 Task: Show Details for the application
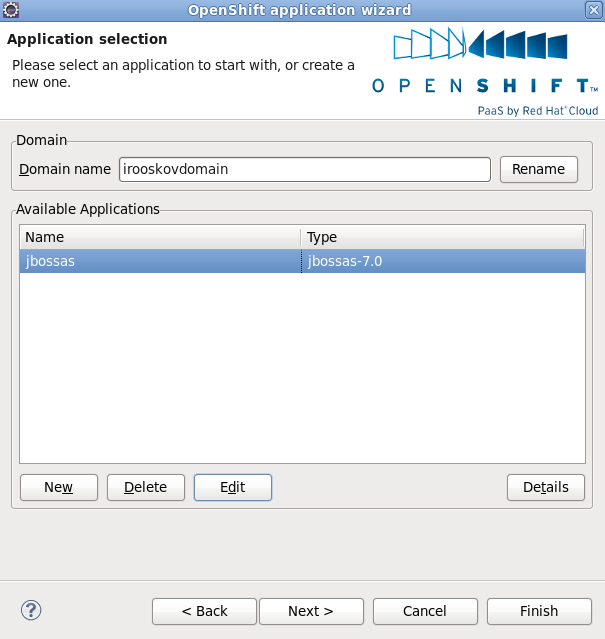click(546, 487)
